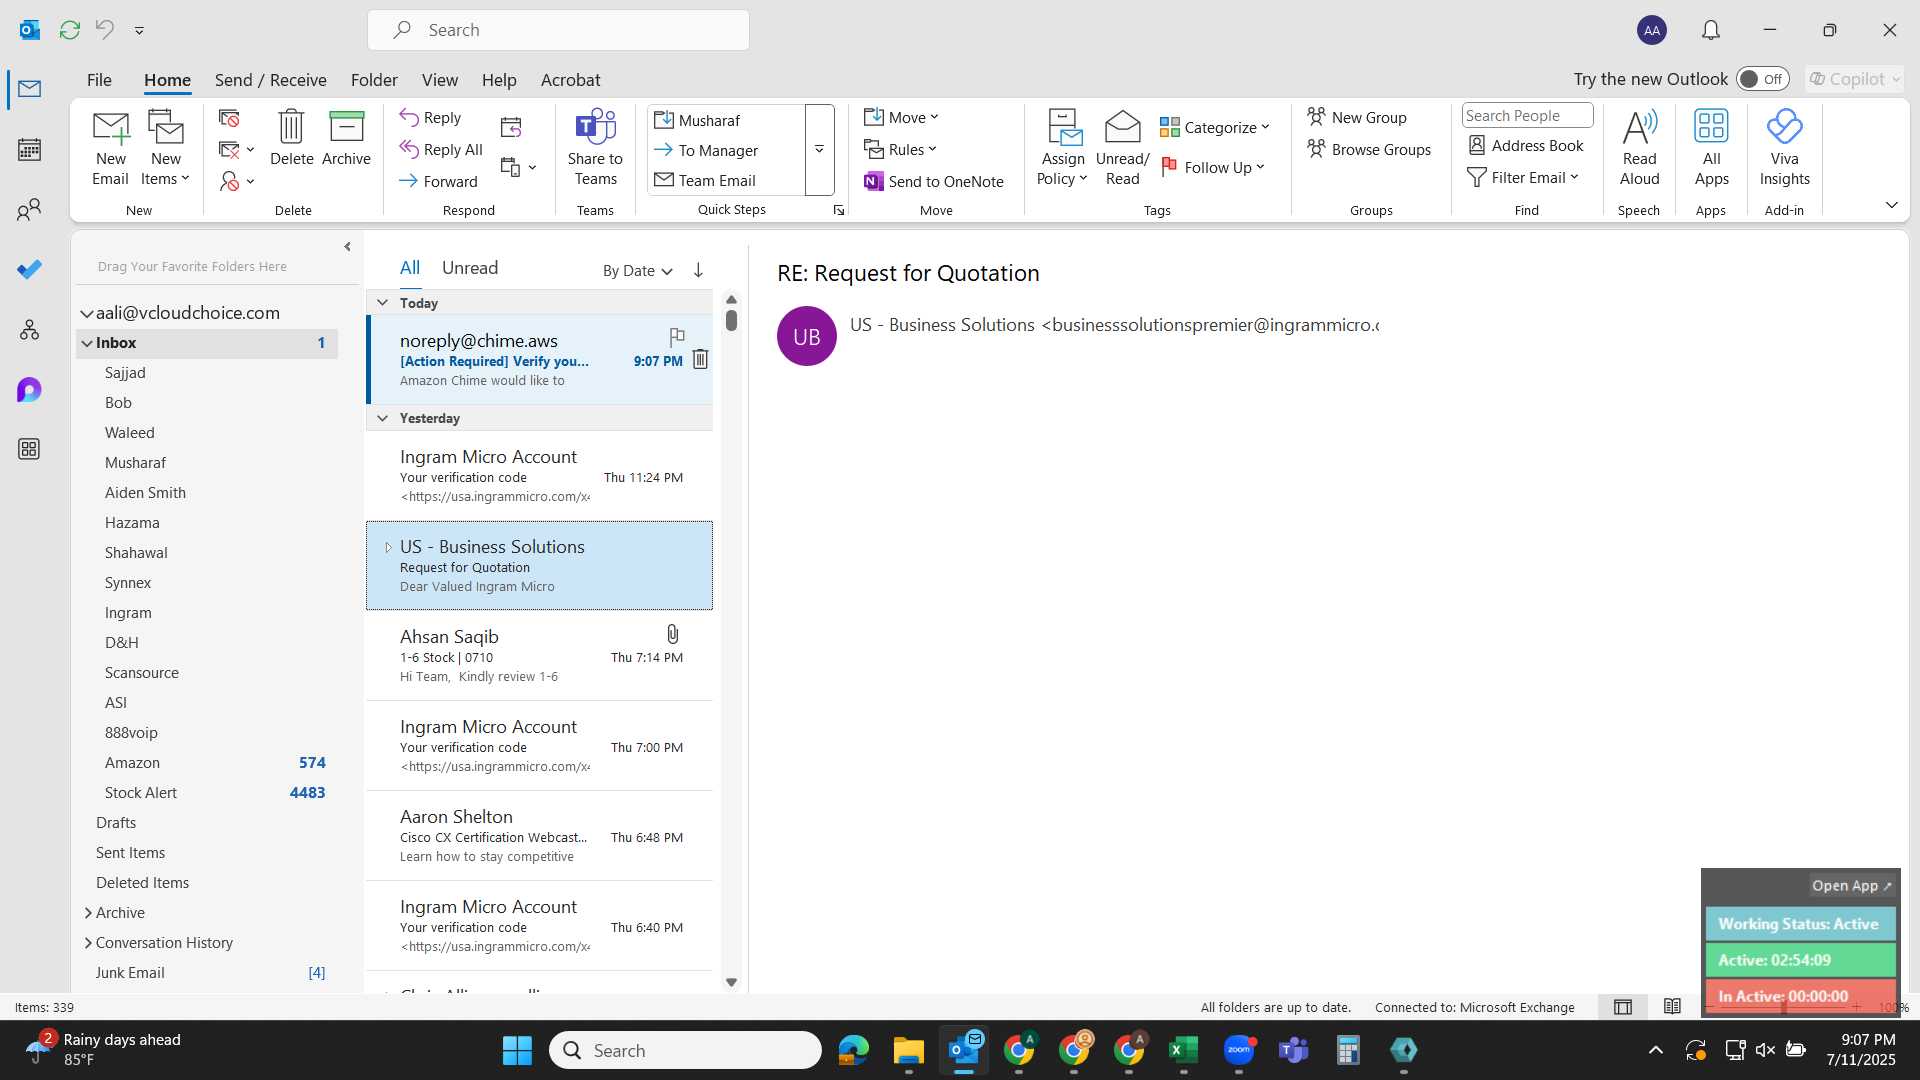Click the Windows Start button
This screenshot has width=1920, height=1080.
[517, 1050]
